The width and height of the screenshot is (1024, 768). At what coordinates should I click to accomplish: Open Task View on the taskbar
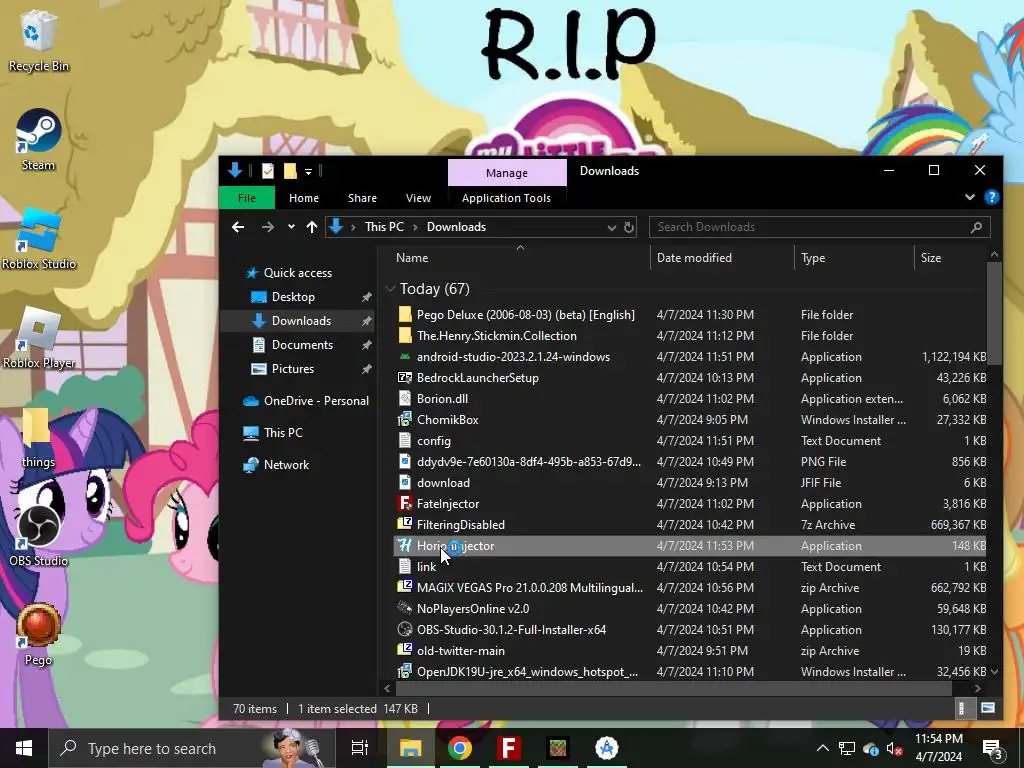click(x=360, y=748)
